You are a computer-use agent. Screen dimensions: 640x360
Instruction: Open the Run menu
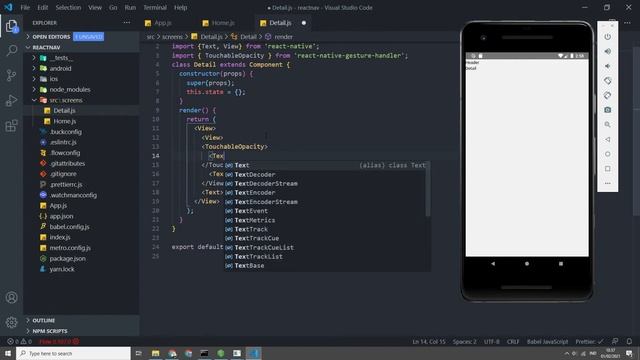(130, 7)
